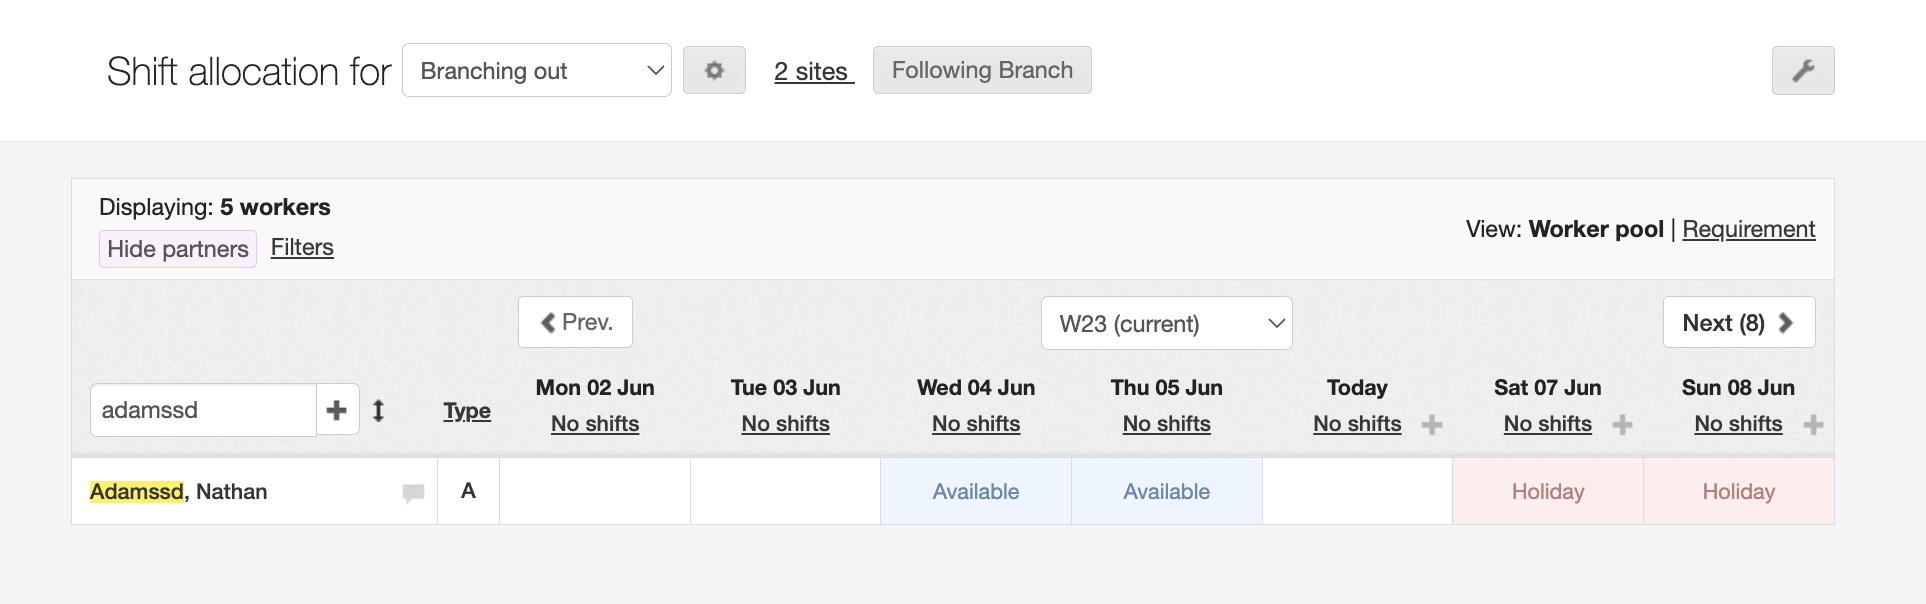The width and height of the screenshot is (1926, 604).
Task: Switch to the Requirement view
Action: click(1748, 229)
